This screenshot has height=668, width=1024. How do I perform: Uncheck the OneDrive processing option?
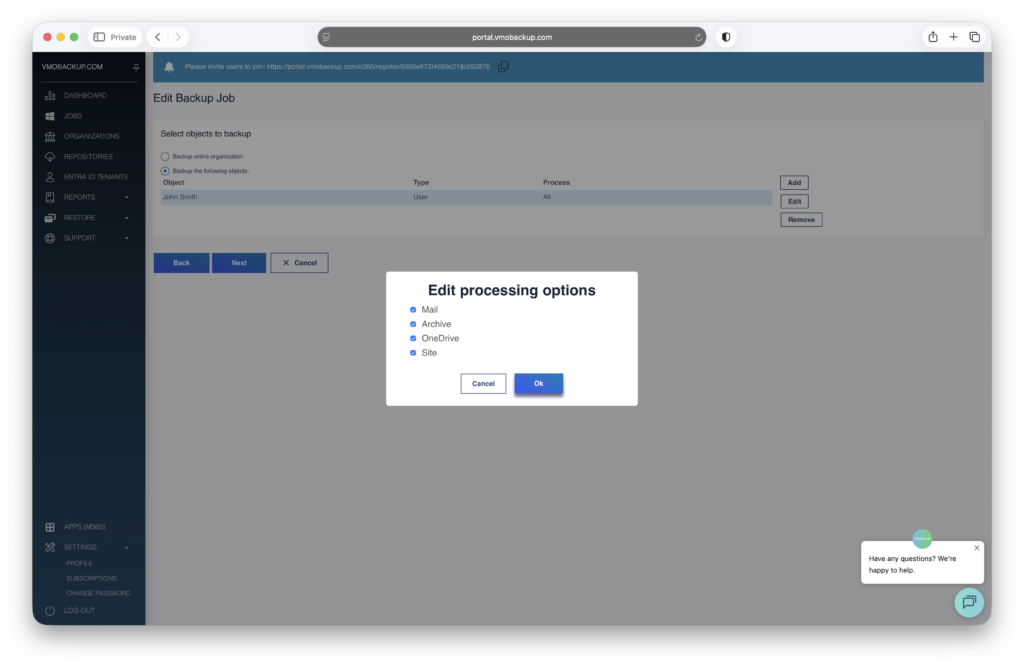pos(413,339)
